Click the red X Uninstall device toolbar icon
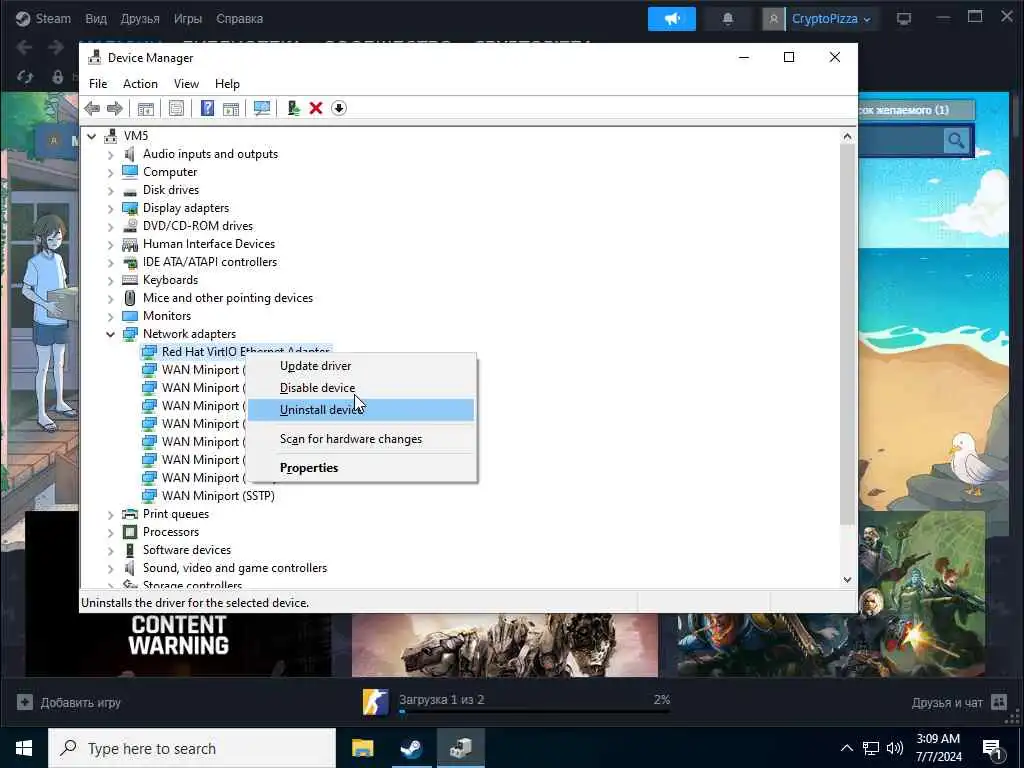1024x768 pixels. (x=315, y=108)
